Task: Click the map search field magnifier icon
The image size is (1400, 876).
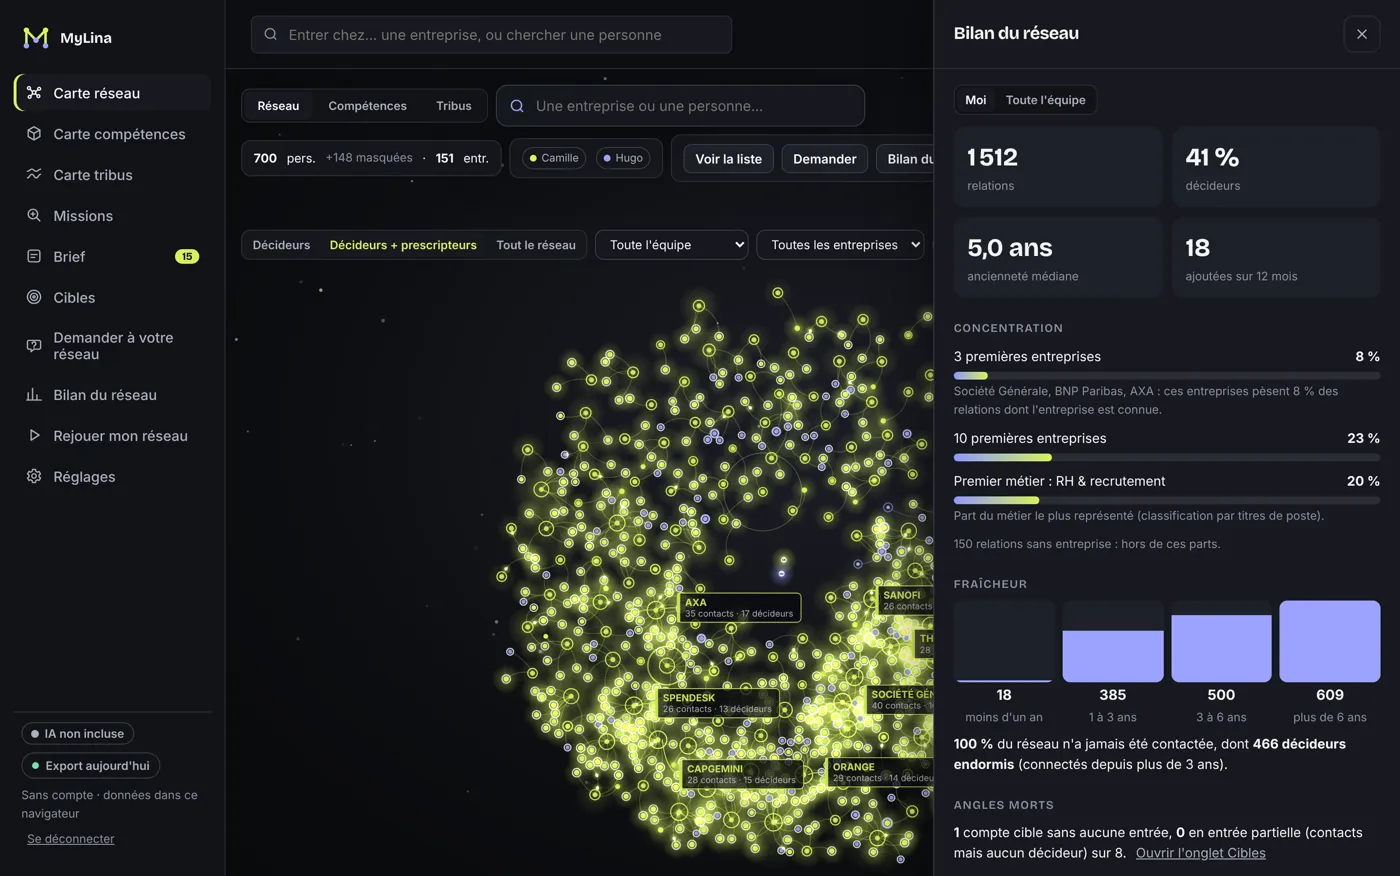Action: pos(517,106)
